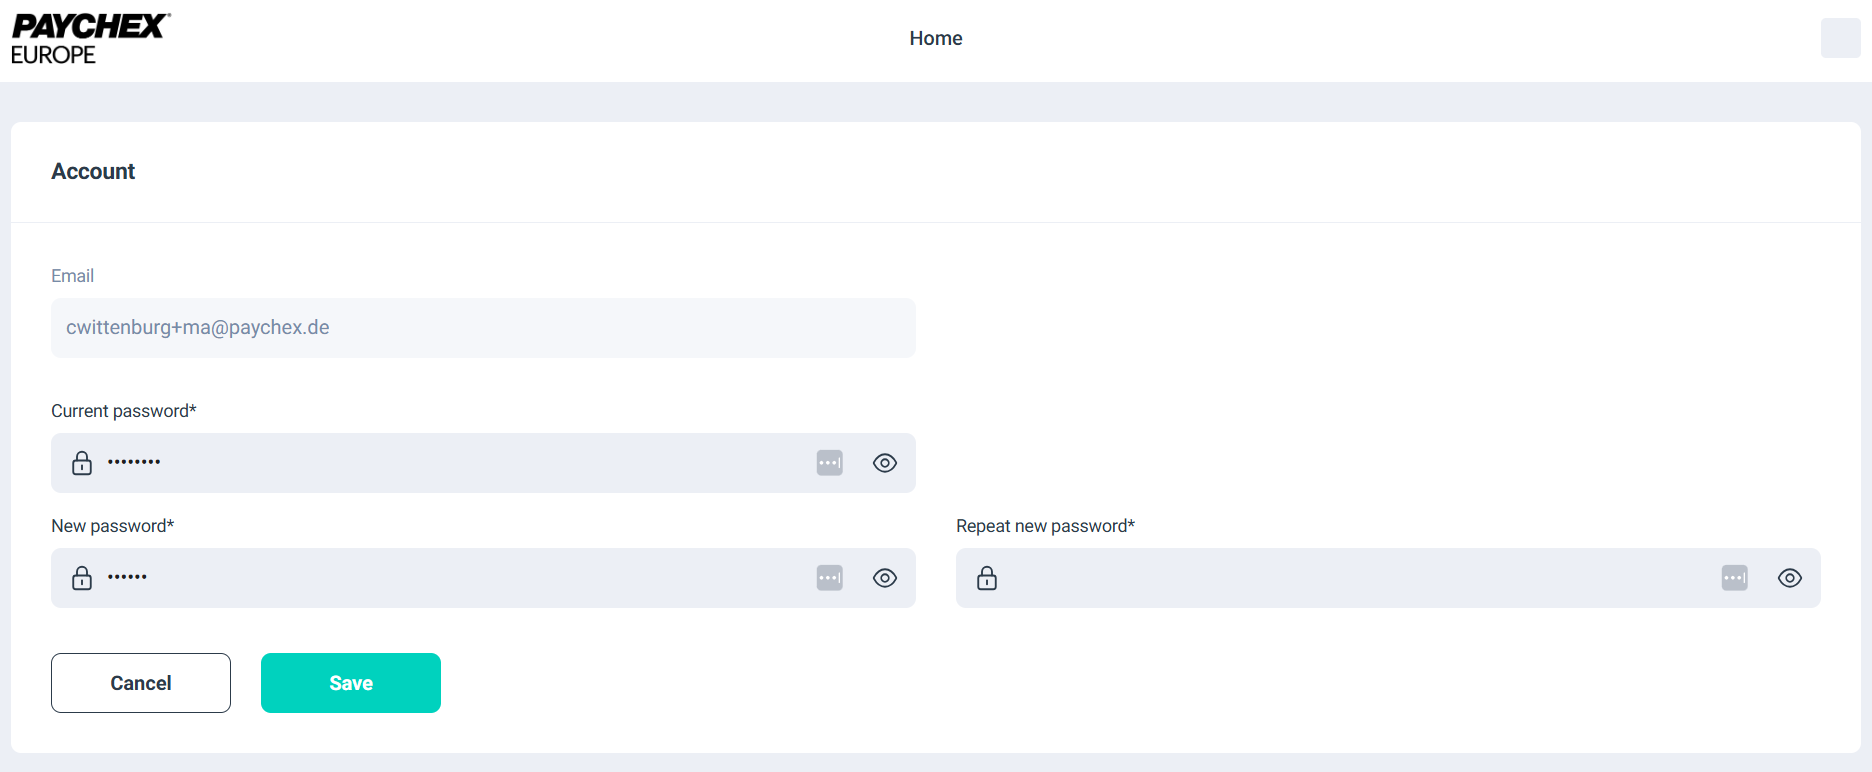This screenshot has height=772, width=1872.
Task: Reveal the new password with the eye icon
Action: click(885, 578)
